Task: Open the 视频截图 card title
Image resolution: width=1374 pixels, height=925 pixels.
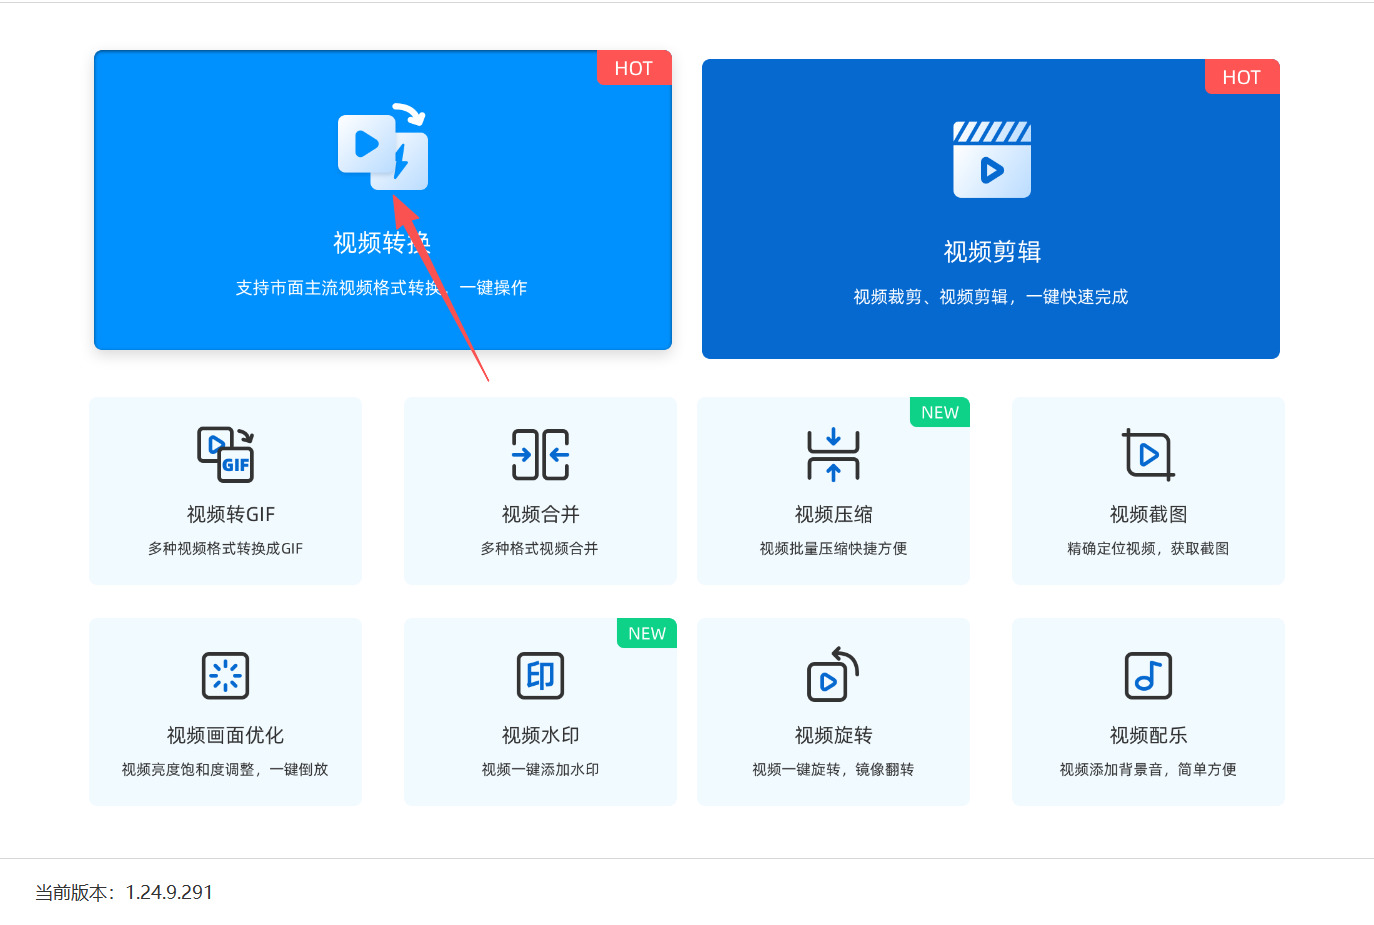Action: pyautogui.click(x=1148, y=514)
